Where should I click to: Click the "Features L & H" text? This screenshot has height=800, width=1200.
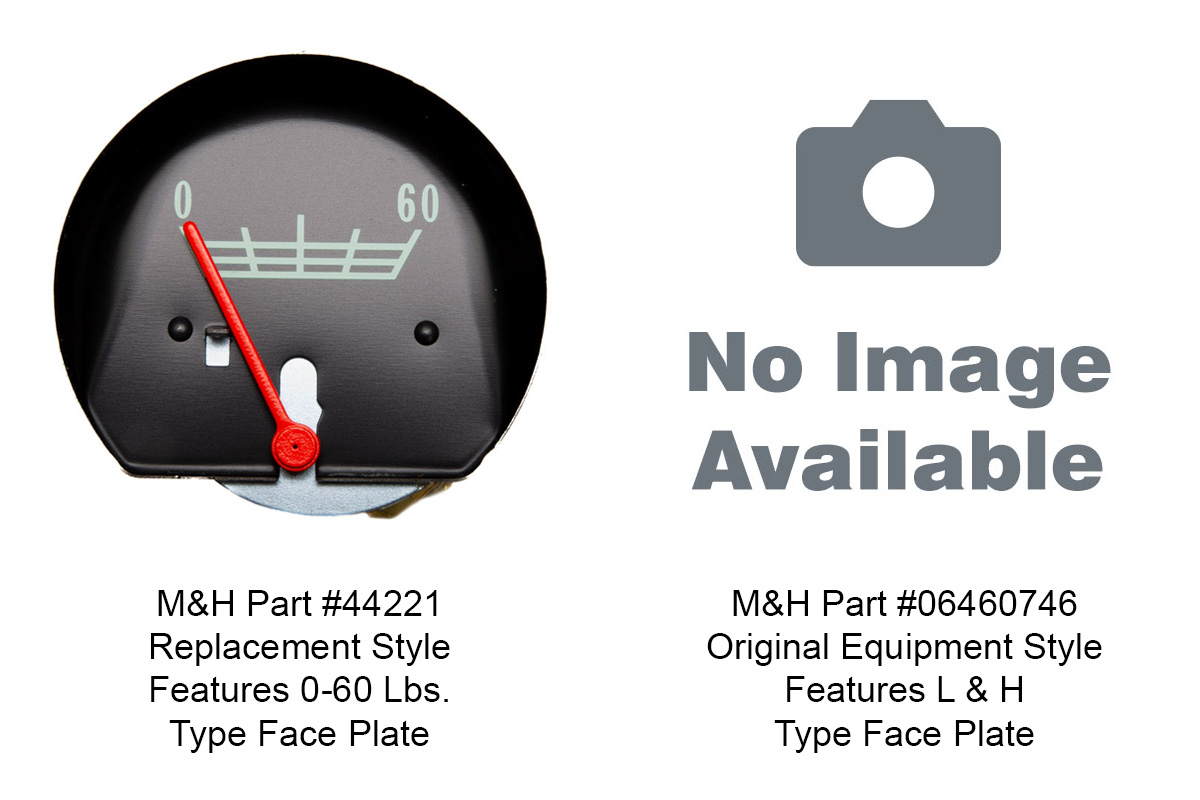pyautogui.click(x=904, y=690)
